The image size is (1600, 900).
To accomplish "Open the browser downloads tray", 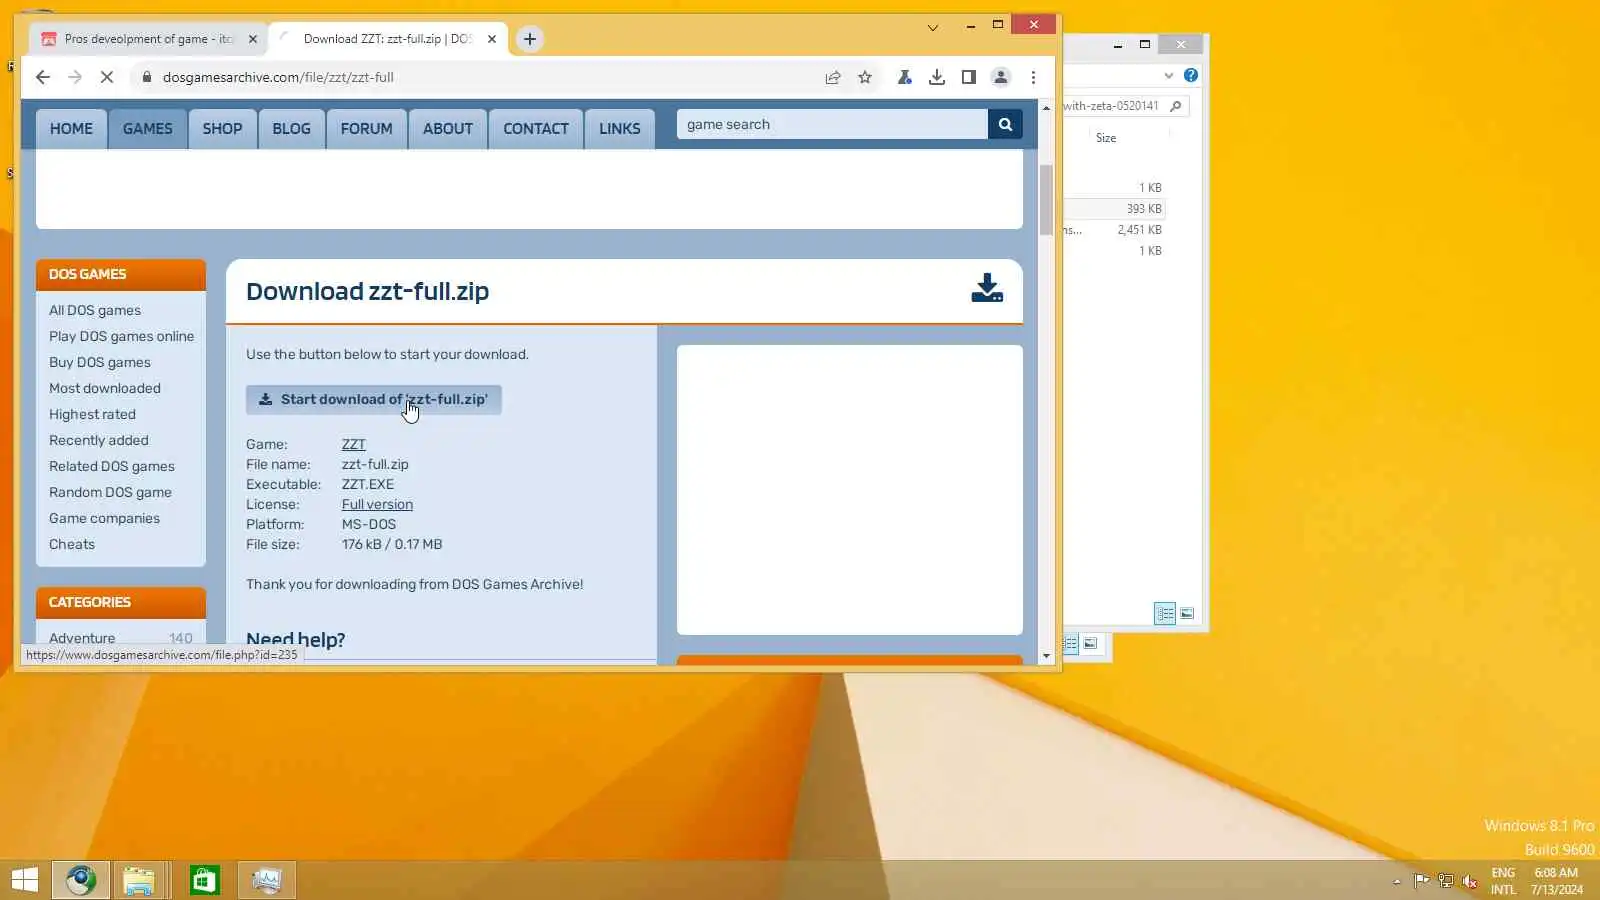I will pos(937,77).
